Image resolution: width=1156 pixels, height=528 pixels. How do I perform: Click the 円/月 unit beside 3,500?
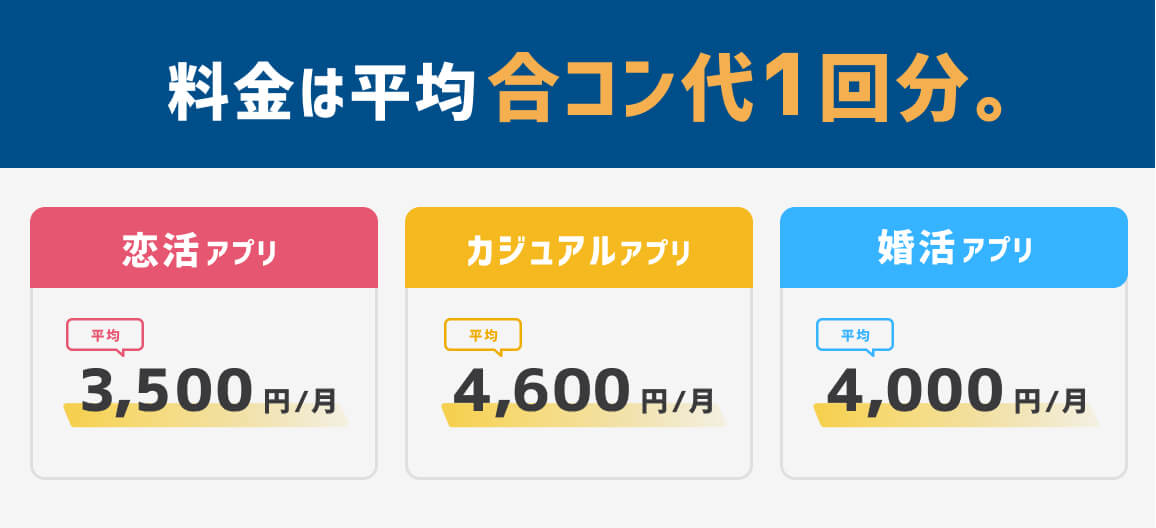tap(300, 402)
